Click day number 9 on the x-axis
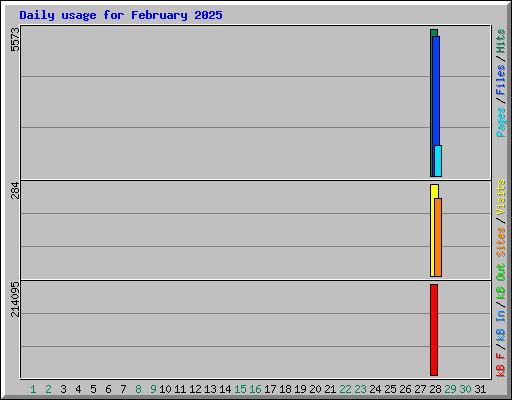Viewport: 512px width, 400px height. (x=153, y=389)
